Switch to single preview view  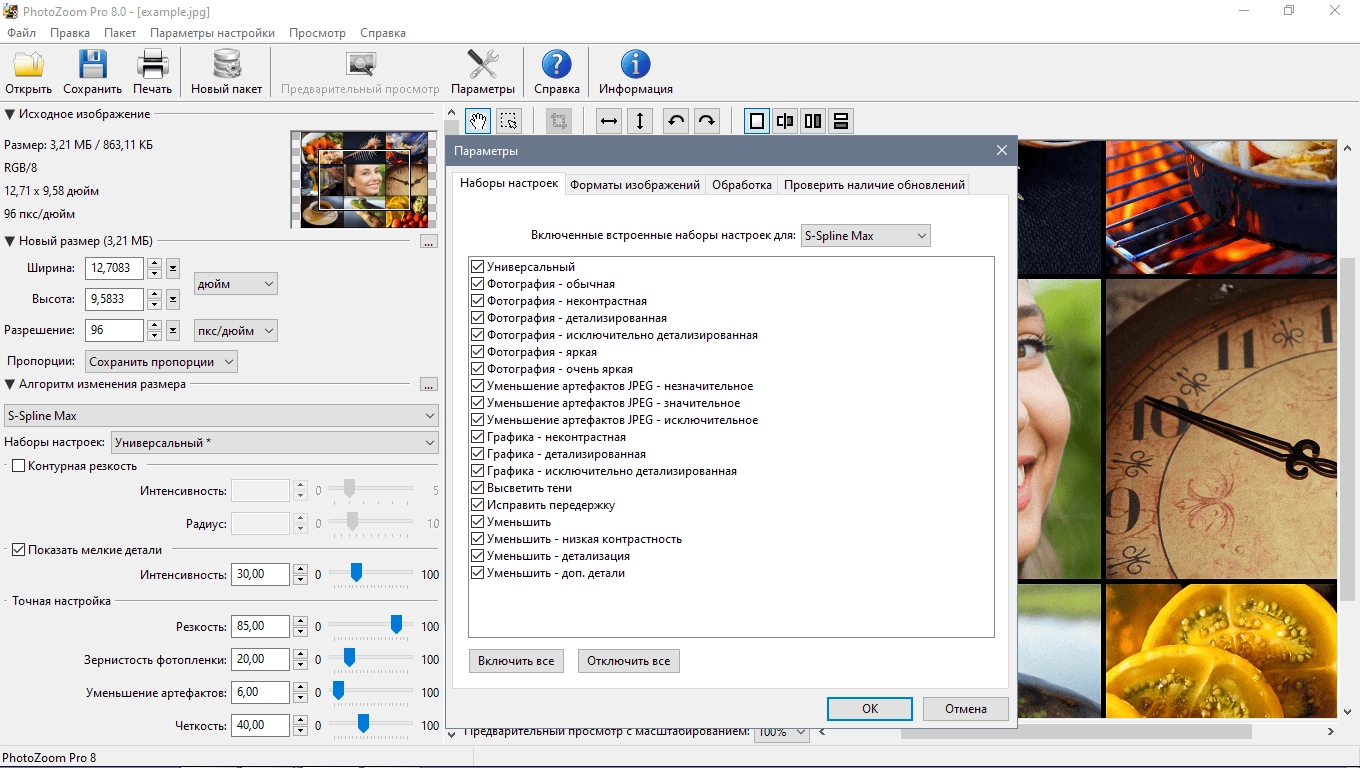pos(757,121)
